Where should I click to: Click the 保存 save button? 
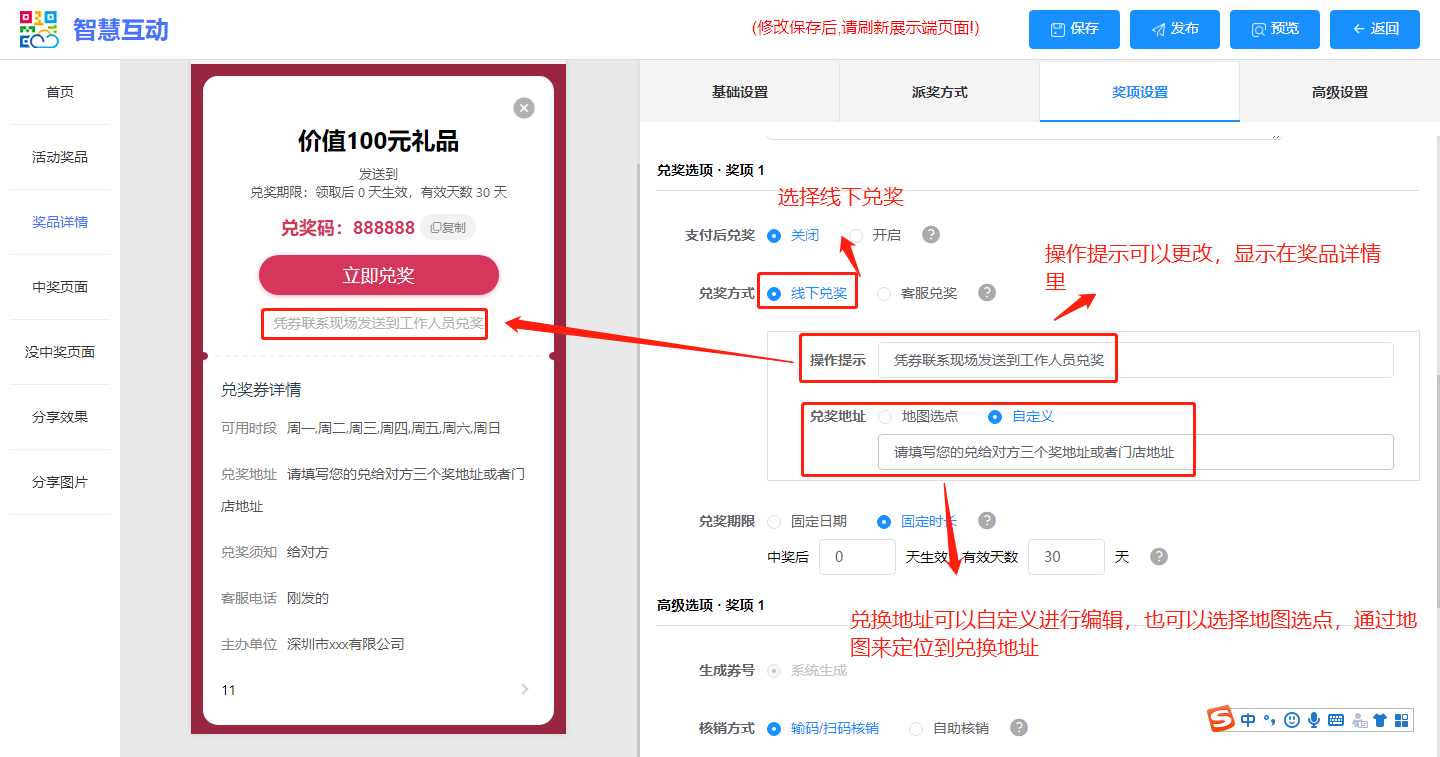tap(1074, 29)
